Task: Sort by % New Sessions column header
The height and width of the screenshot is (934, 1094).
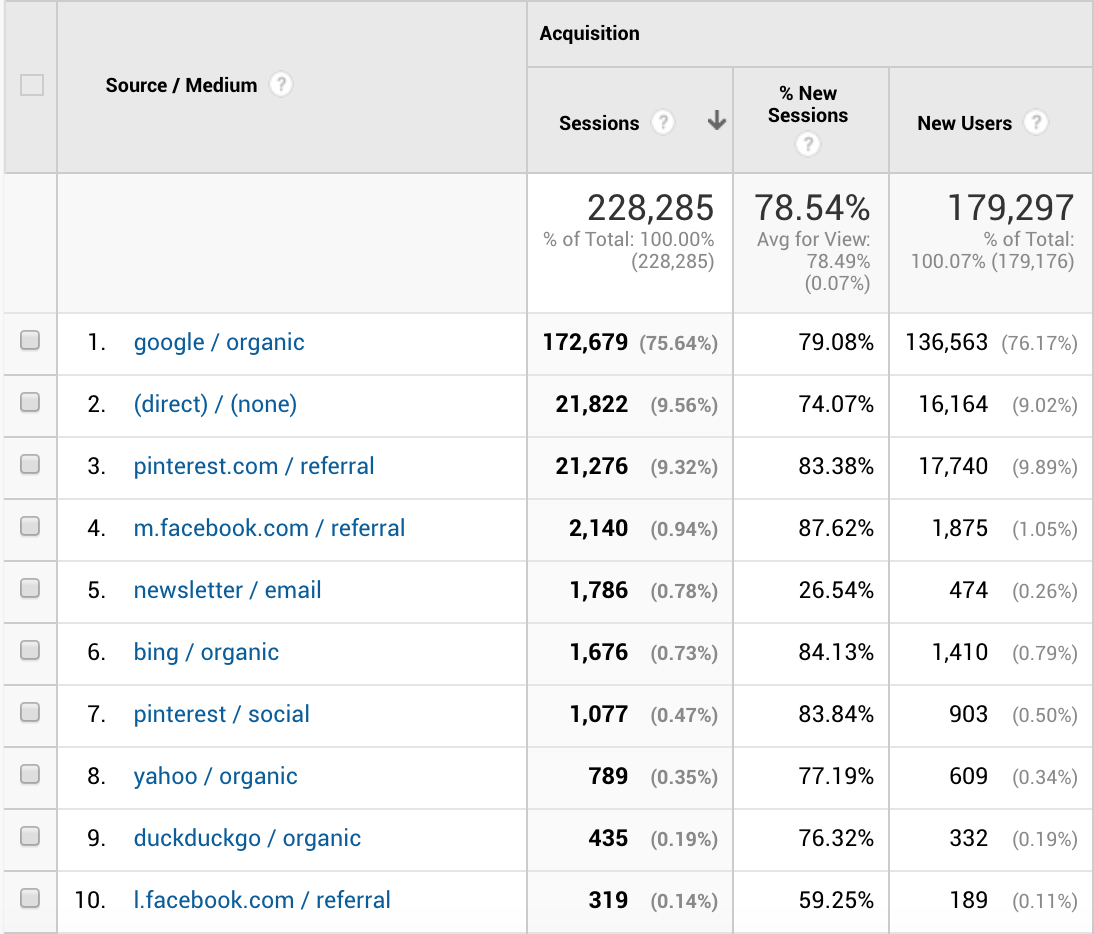Action: (808, 104)
